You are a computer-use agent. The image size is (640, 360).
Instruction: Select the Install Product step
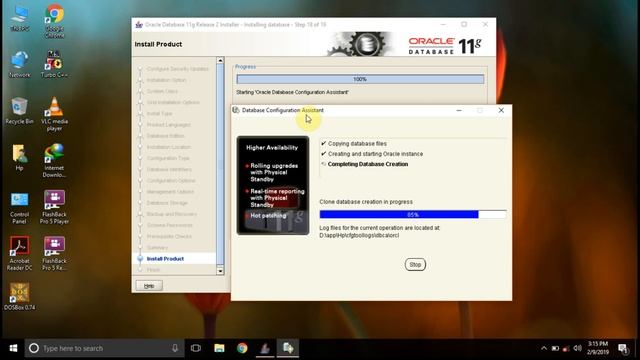(x=165, y=259)
